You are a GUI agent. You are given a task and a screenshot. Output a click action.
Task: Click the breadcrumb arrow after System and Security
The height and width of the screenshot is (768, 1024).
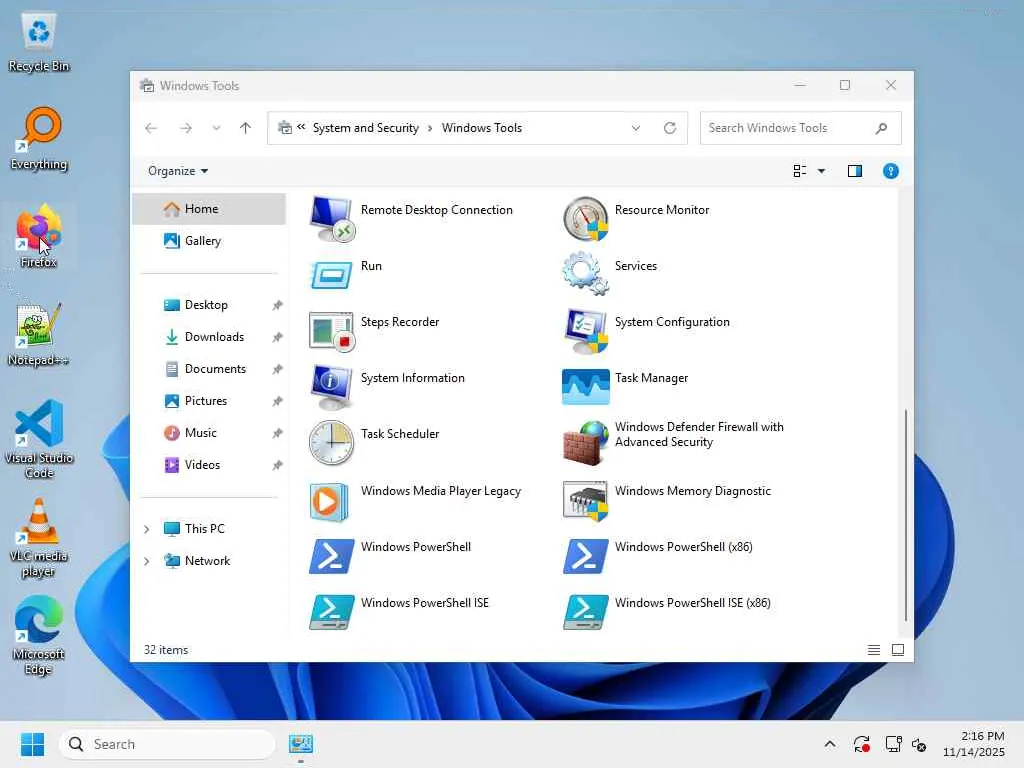point(430,128)
